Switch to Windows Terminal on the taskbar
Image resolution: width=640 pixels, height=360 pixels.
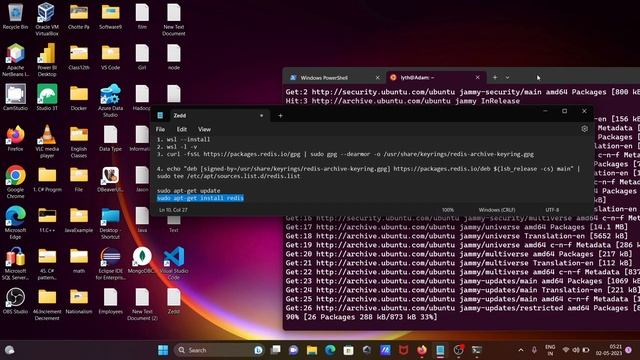476,350
